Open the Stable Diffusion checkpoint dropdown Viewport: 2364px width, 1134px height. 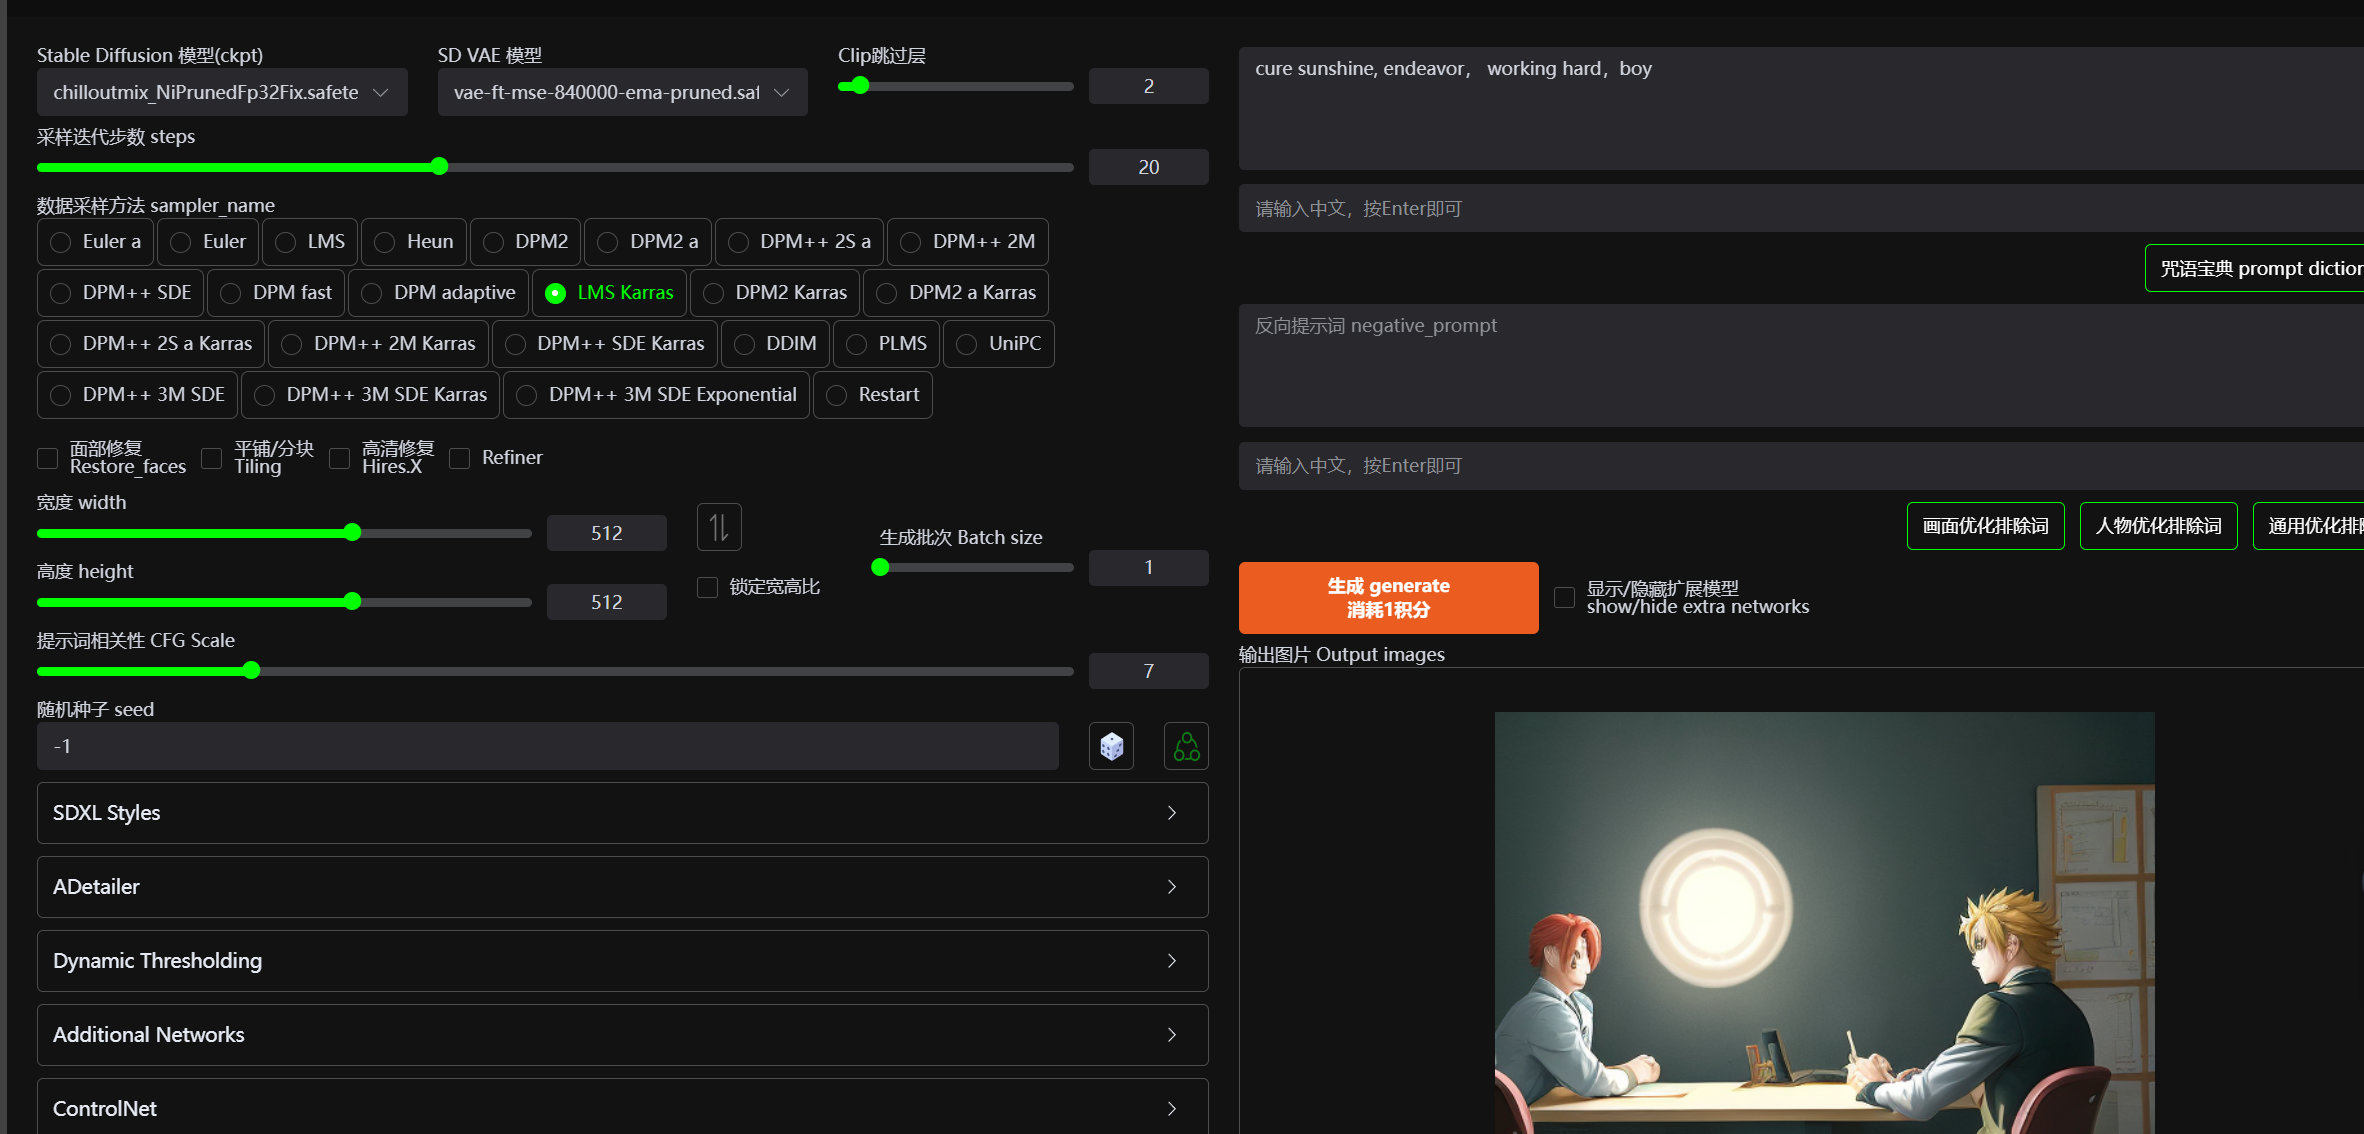point(222,92)
